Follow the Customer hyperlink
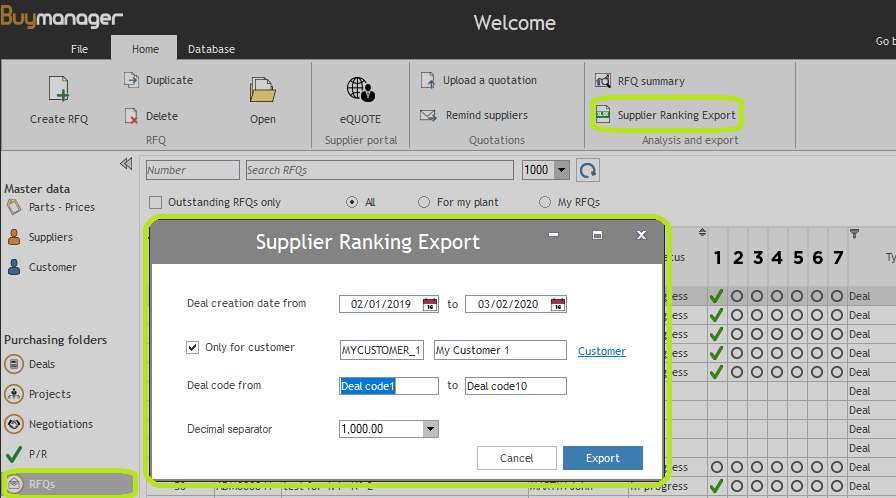This screenshot has height=498, width=896. (601, 351)
